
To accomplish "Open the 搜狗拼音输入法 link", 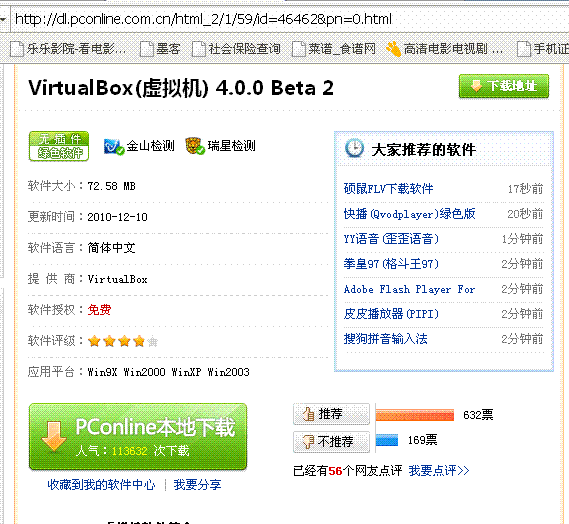I will click(x=385, y=339).
